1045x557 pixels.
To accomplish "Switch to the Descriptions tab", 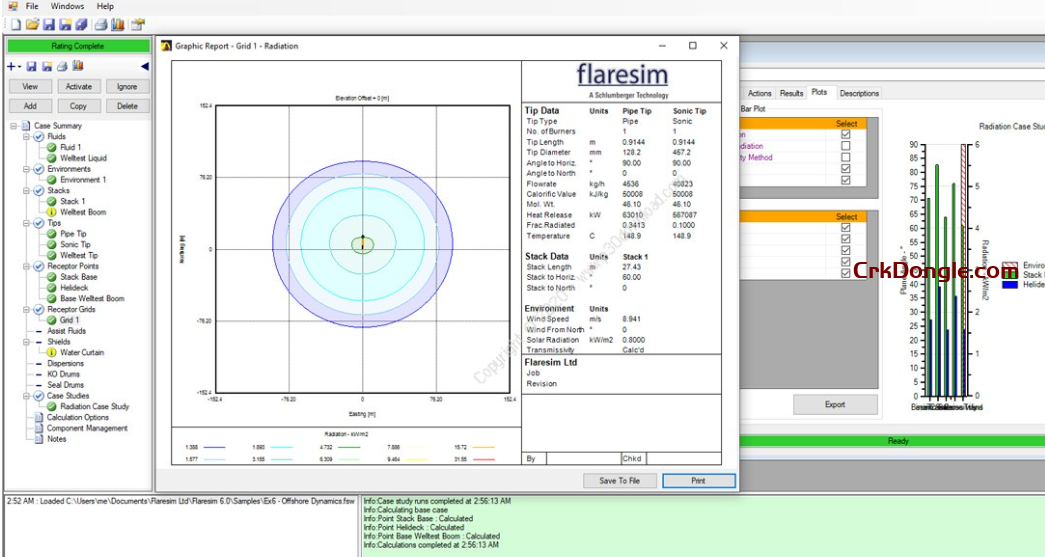I will click(x=859, y=93).
